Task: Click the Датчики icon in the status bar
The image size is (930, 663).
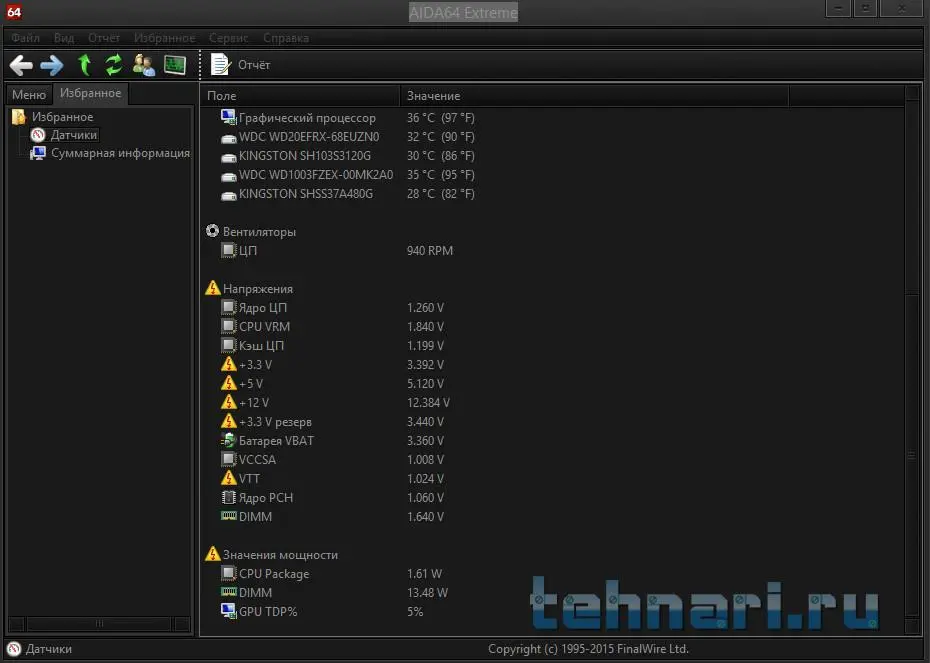Action: tap(14, 649)
